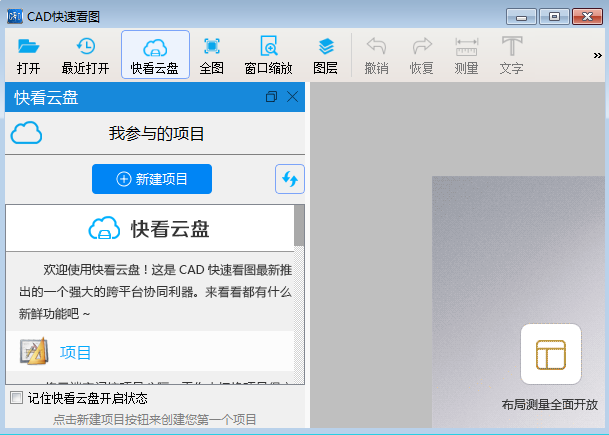The image size is (609, 435).
Task: Click the 布局测量全面开放 layout icon
Action: pyautogui.click(x=551, y=354)
